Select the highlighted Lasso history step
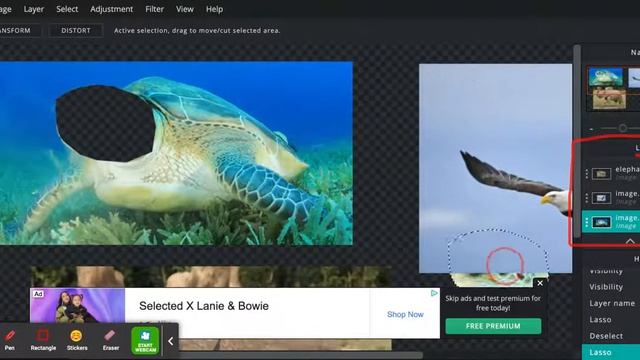This screenshot has width=640, height=360. click(611, 352)
